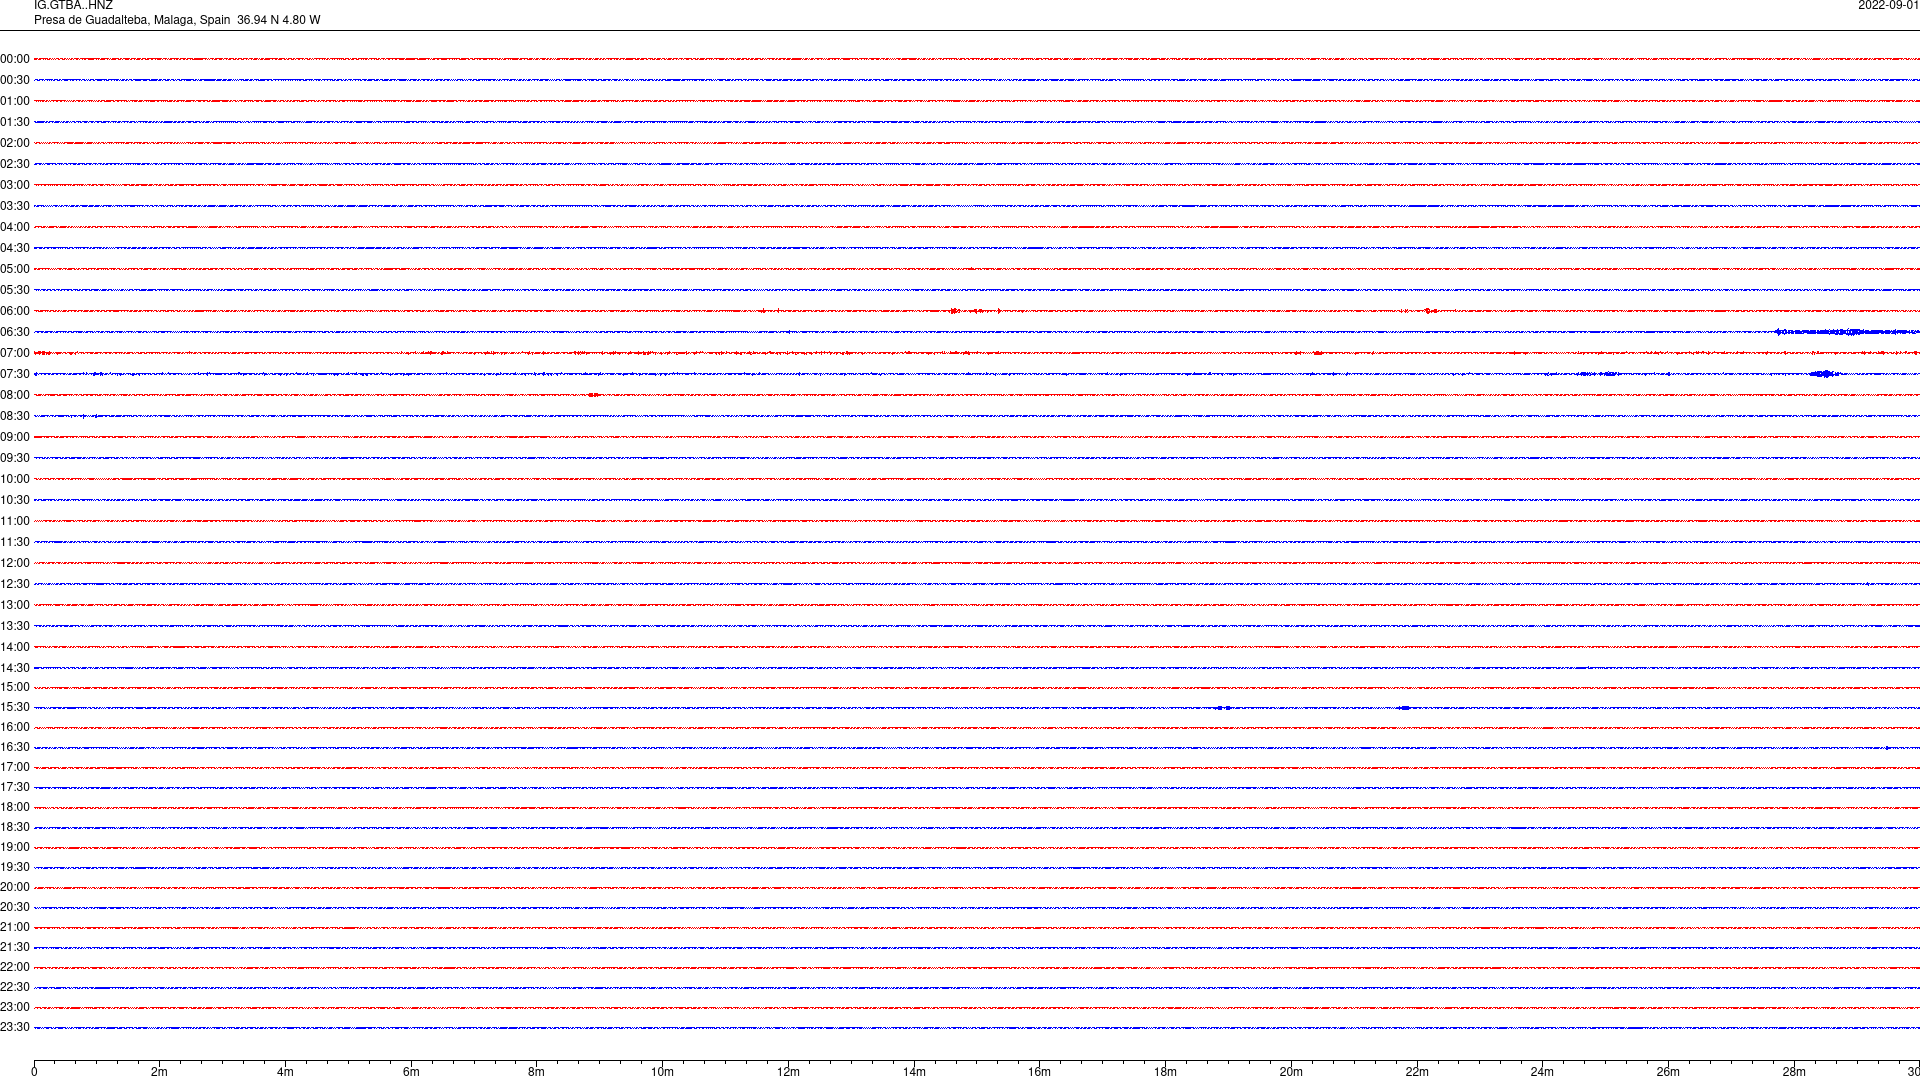This screenshot has width=1920, height=1080.
Task: Click the 16m tick label on time axis
Action: (x=1040, y=1072)
